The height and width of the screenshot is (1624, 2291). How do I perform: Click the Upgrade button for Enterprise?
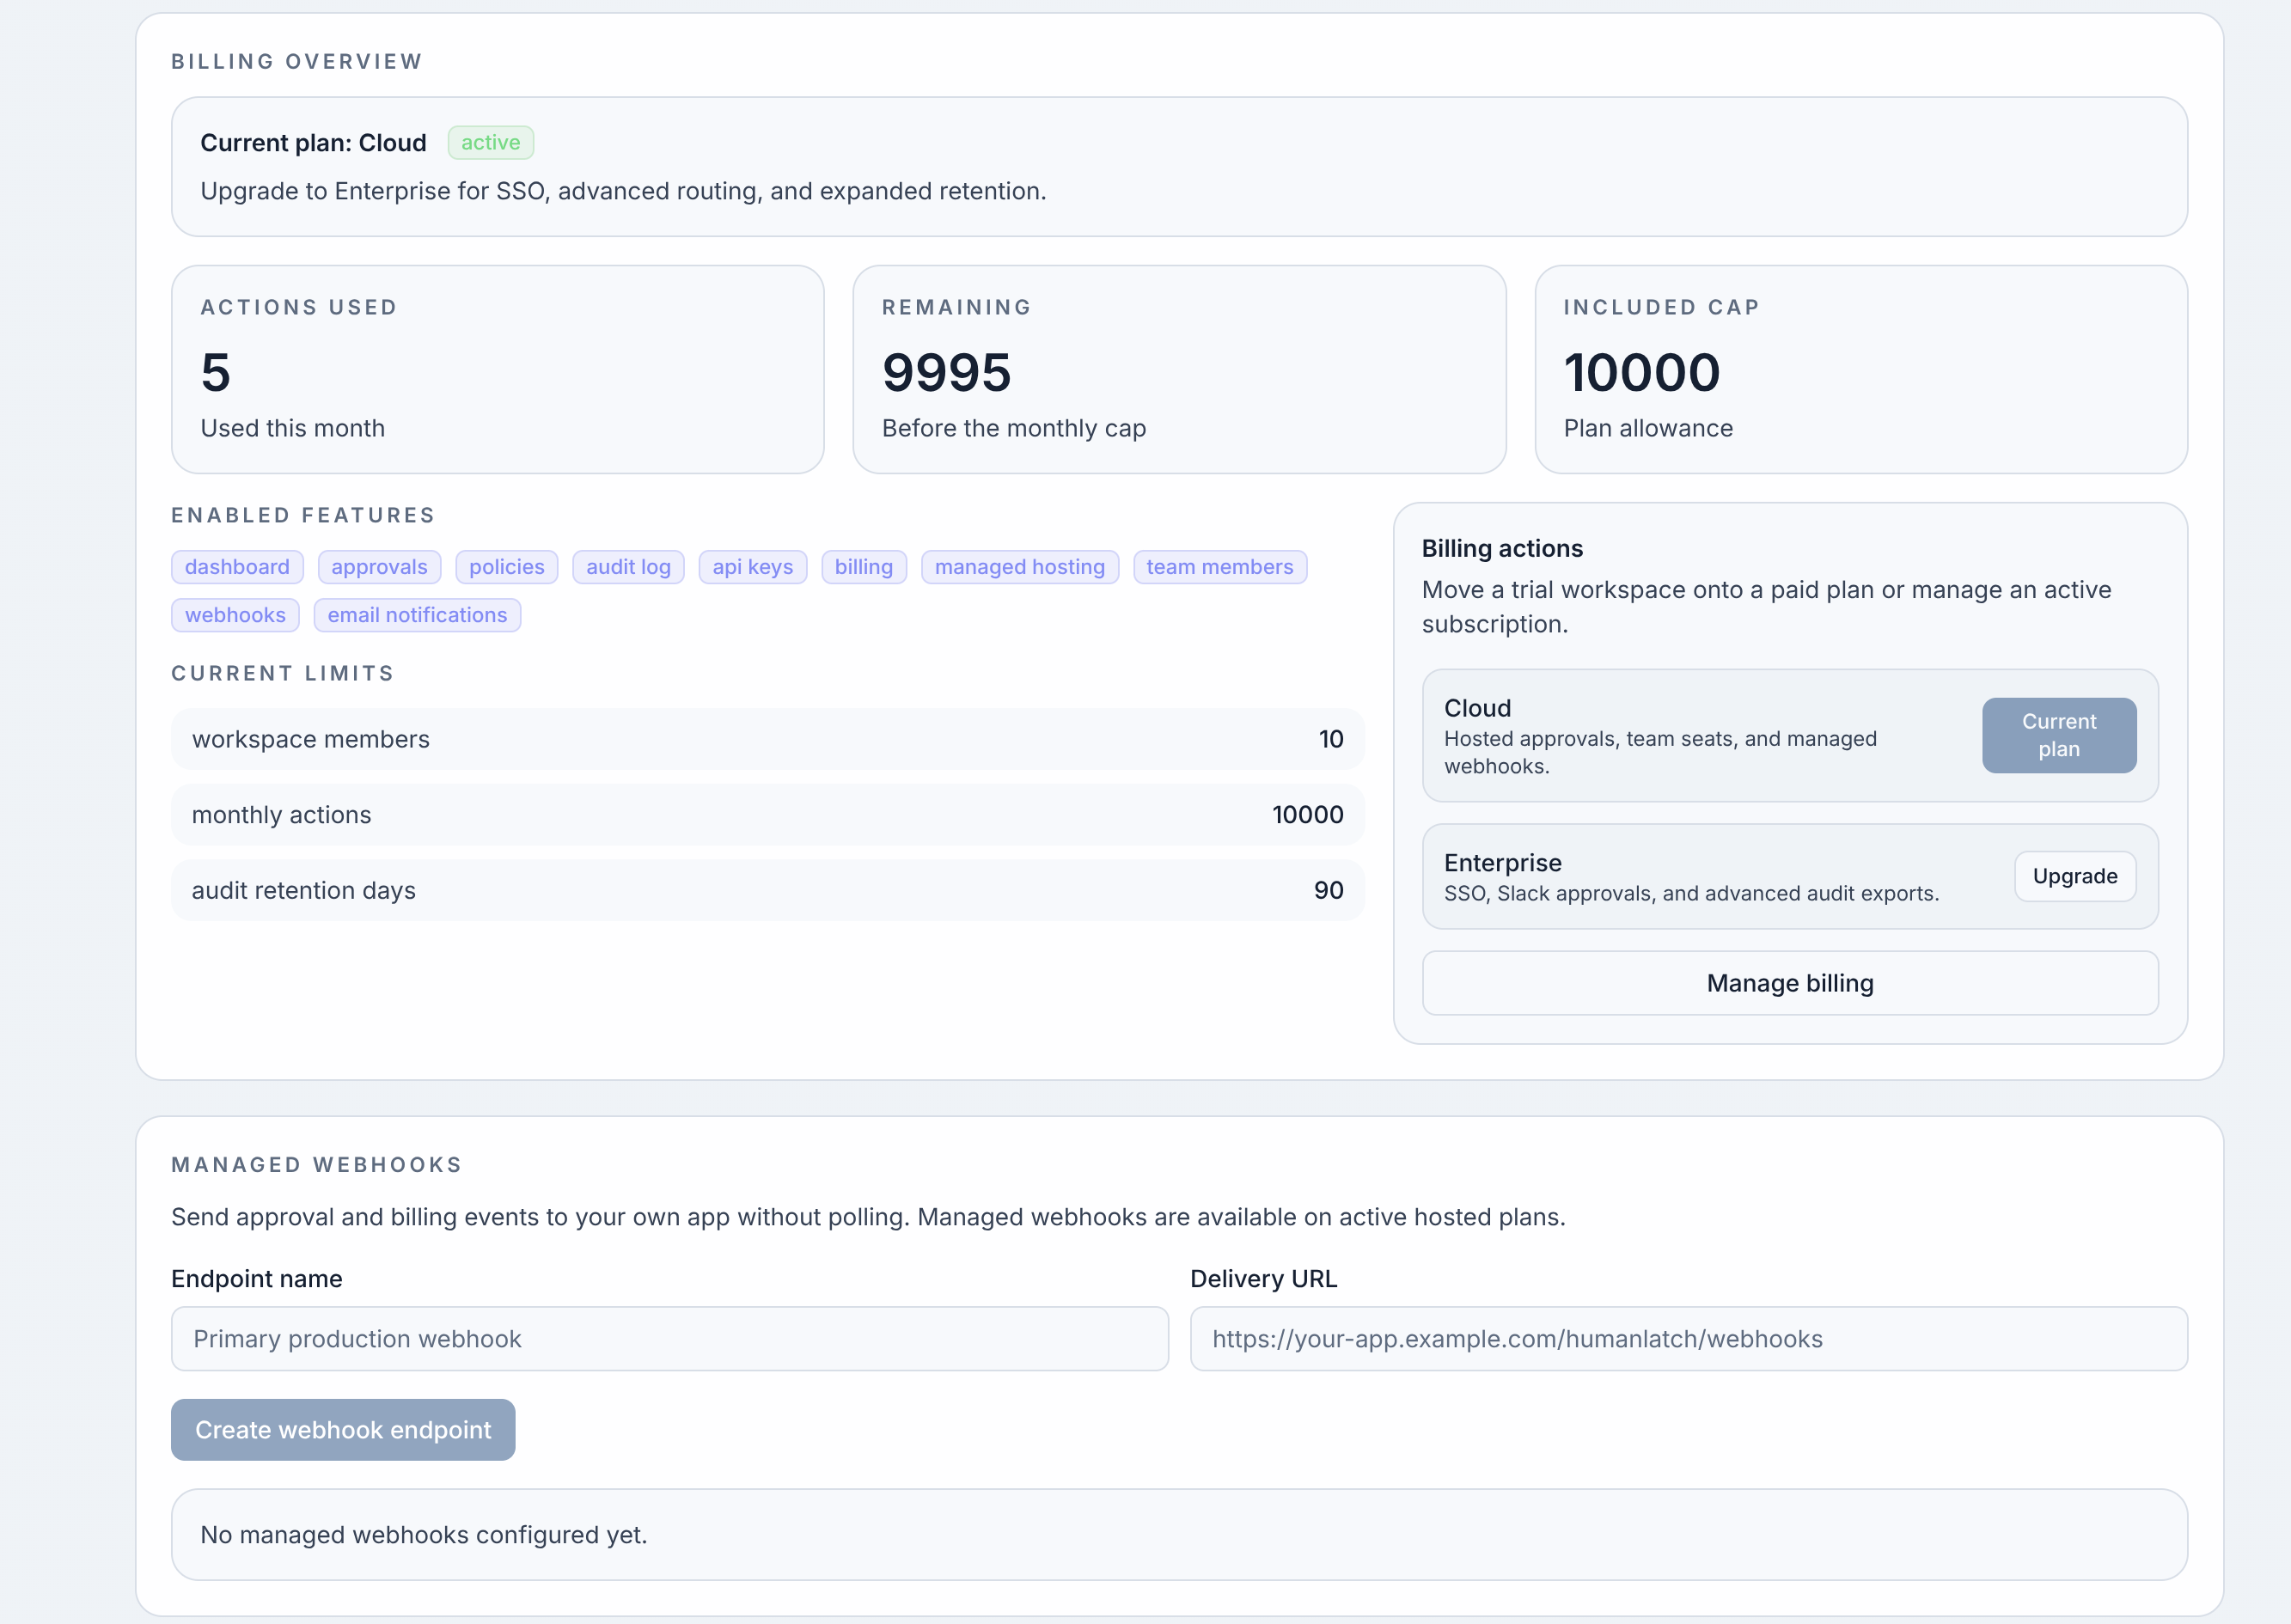pos(2074,876)
